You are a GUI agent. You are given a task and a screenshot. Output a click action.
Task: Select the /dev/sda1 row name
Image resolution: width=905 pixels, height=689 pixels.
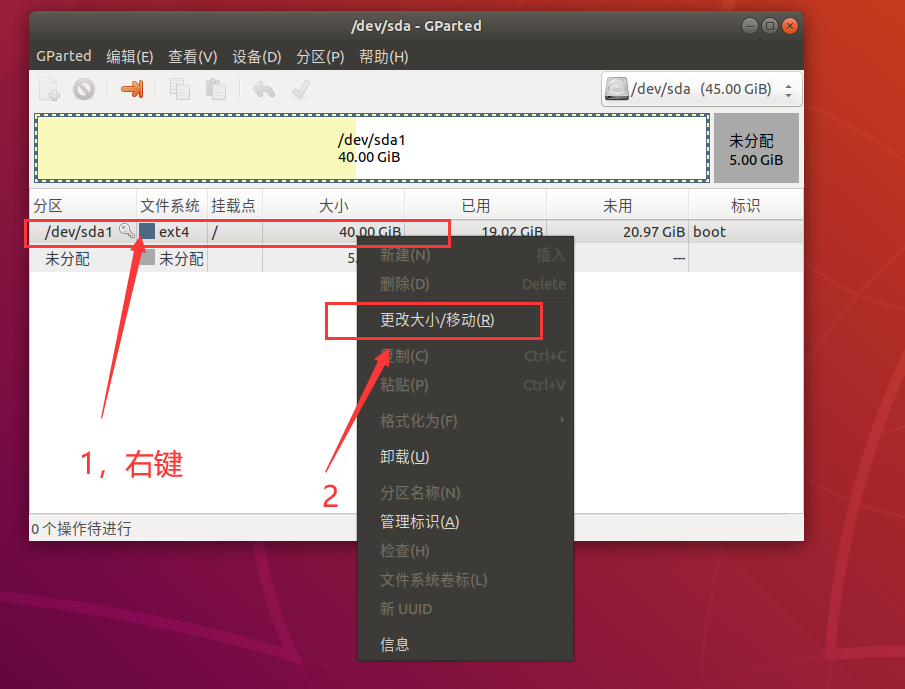coord(78,232)
